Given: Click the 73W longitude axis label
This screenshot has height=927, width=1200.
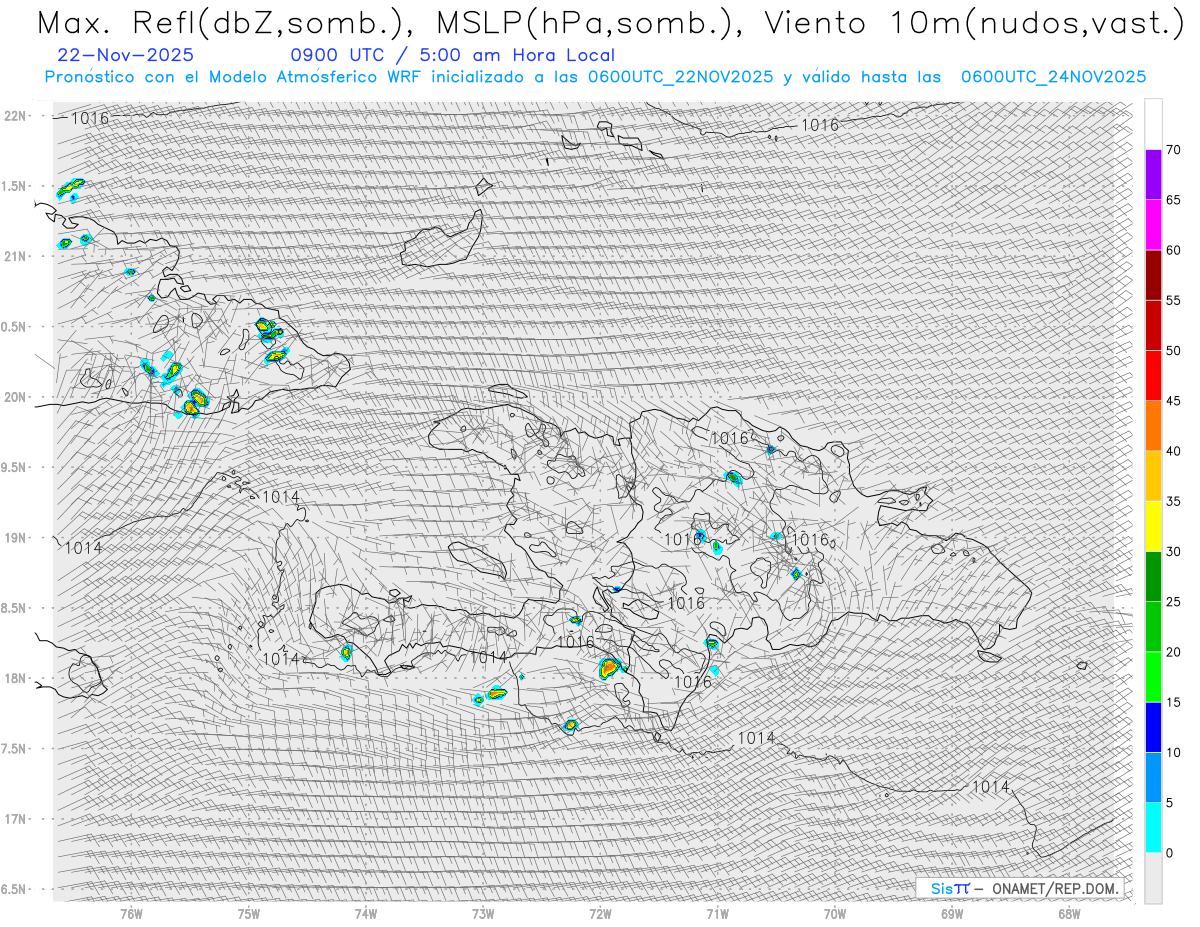Looking at the screenshot, I should coord(483,913).
